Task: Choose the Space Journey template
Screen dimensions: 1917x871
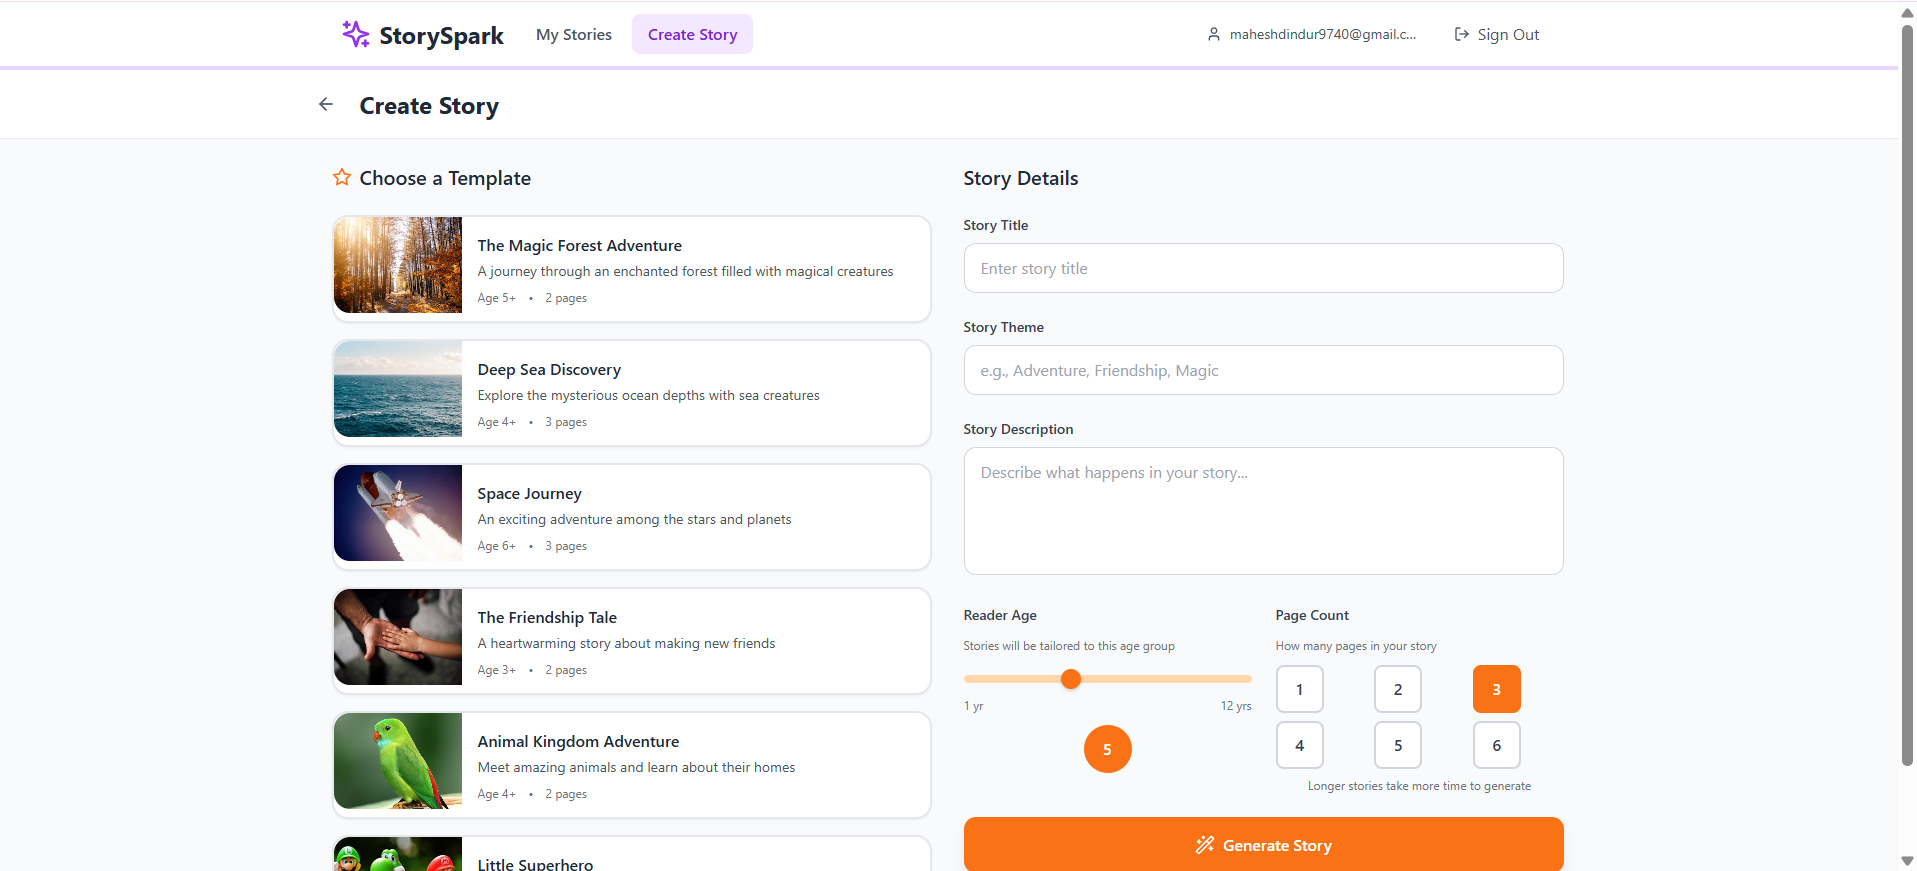Action: click(x=631, y=517)
